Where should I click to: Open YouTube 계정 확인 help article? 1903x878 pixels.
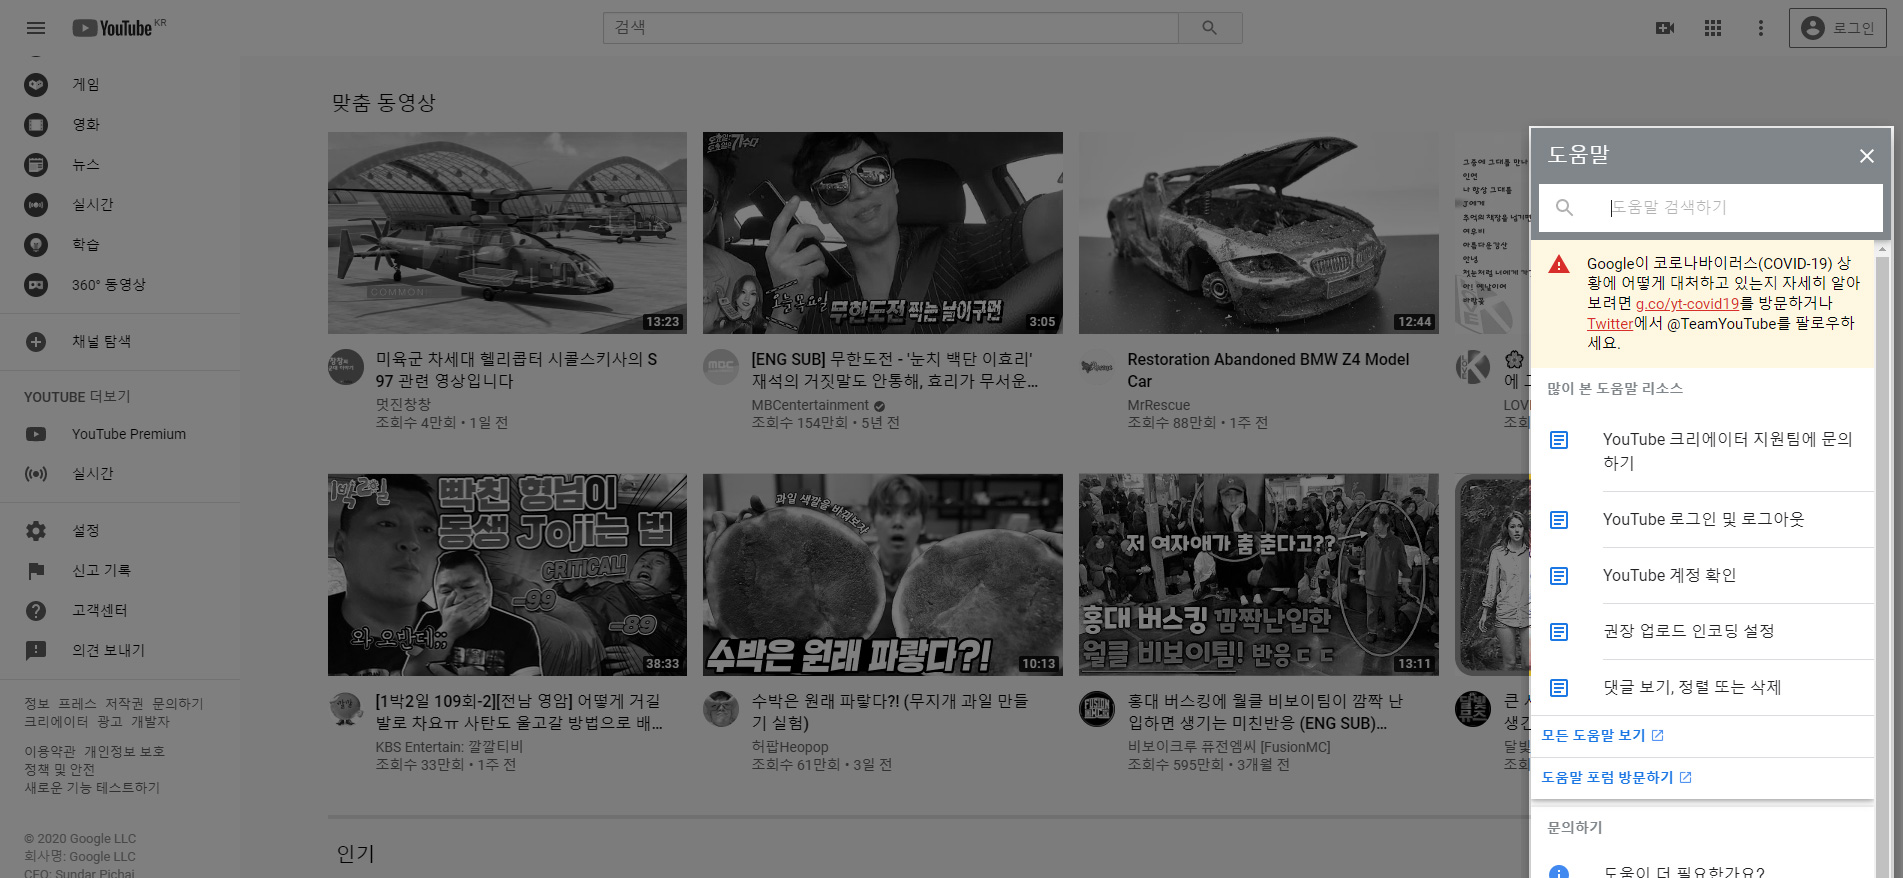click(1702, 576)
